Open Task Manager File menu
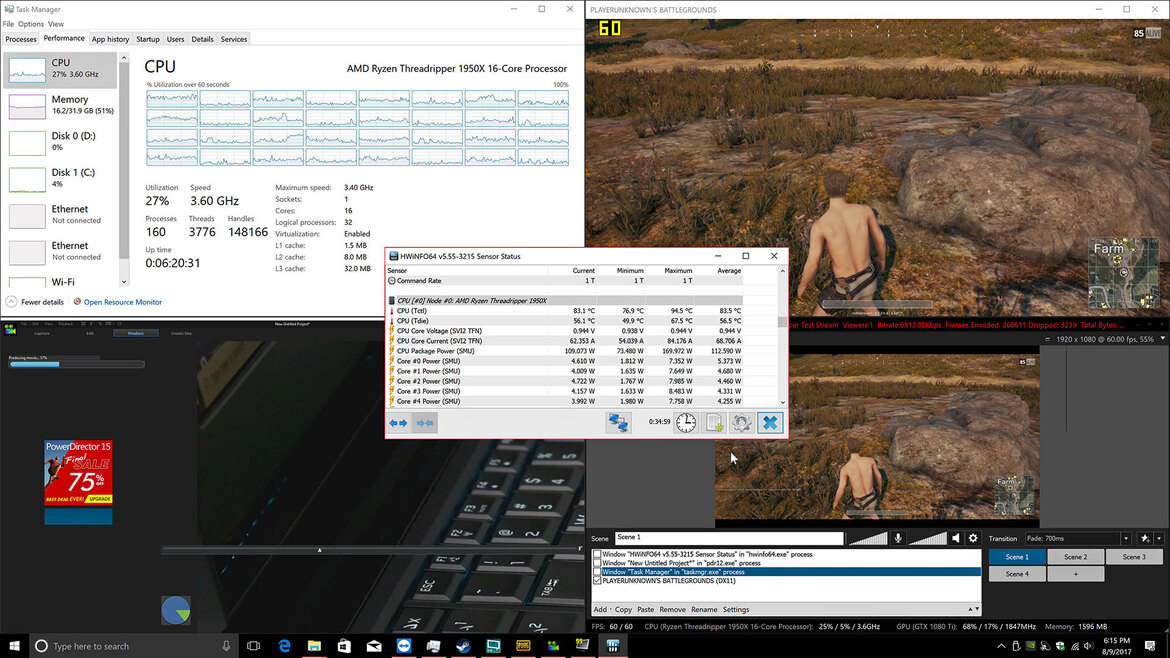 (8, 24)
